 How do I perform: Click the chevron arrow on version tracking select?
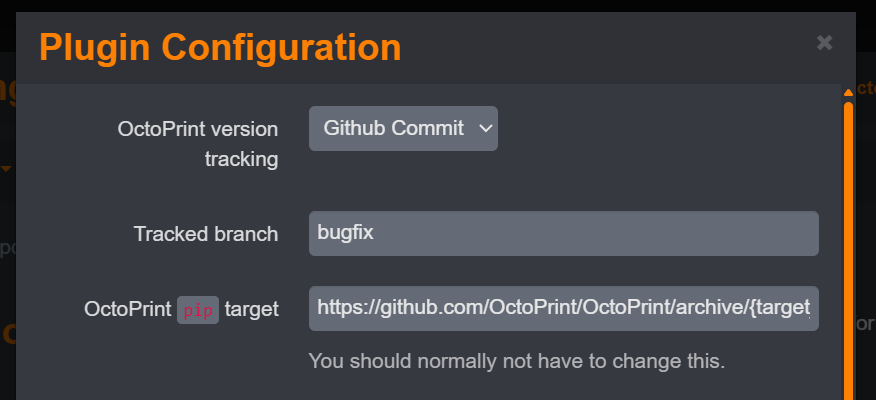(x=486, y=128)
